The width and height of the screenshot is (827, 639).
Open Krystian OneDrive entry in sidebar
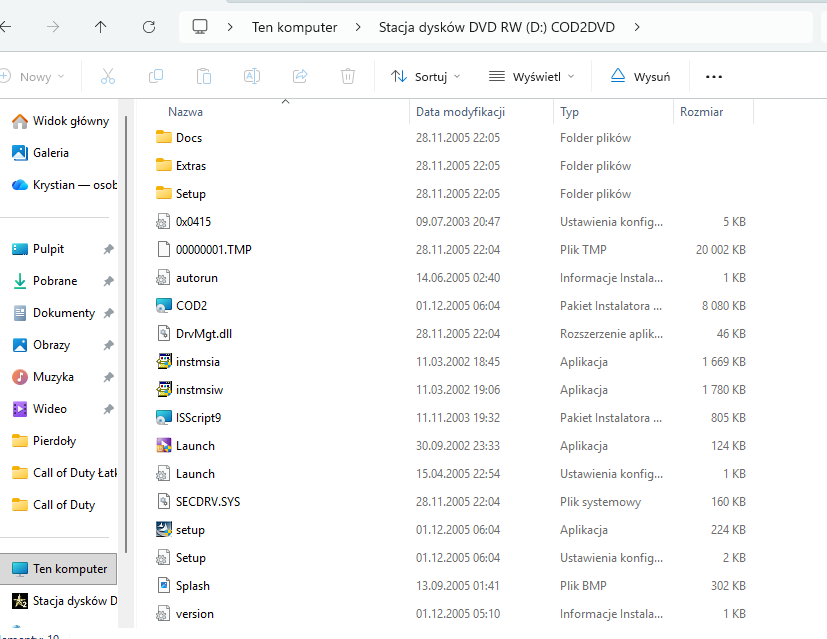[x=64, y=185]
